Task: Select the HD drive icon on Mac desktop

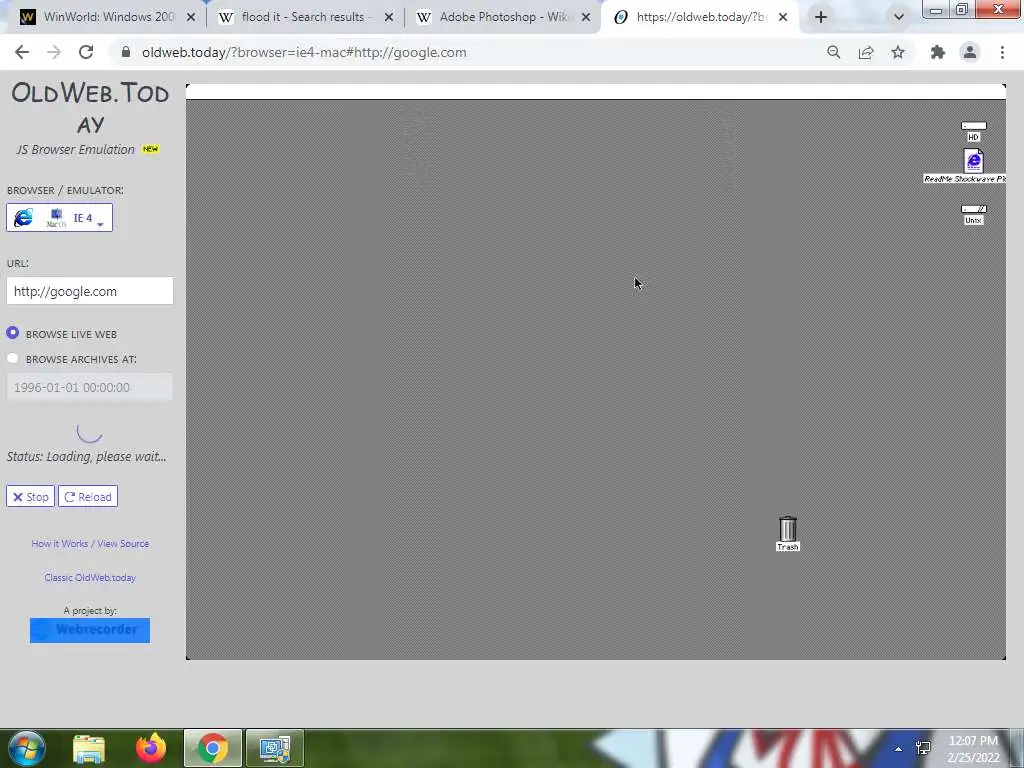Action: coord(973,131)
